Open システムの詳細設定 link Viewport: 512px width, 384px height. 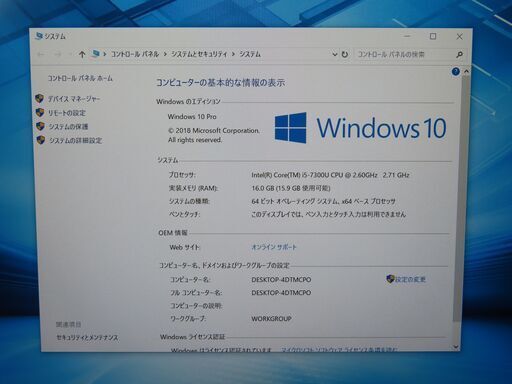pyautogui.click(x=75, y=141)
